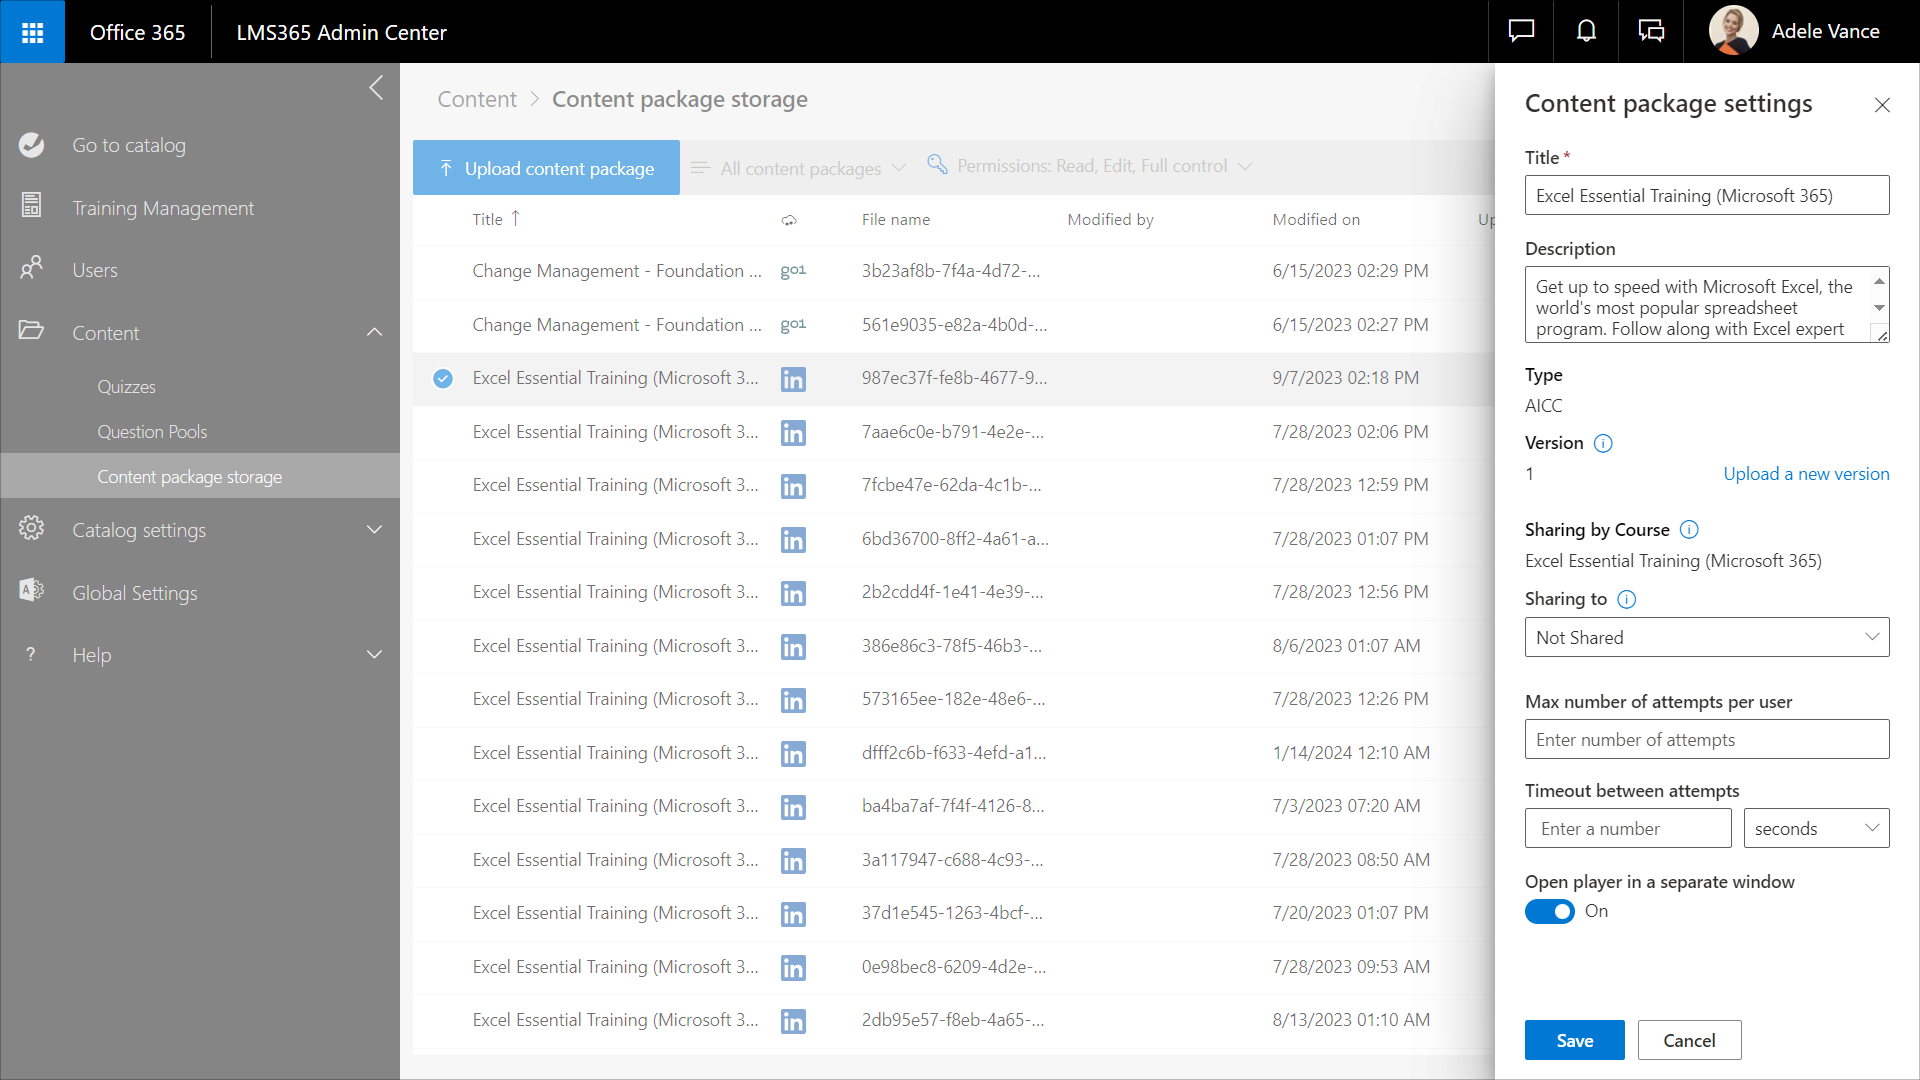Image resolution: width=1920 pixels, height=1080 pixels.
Task: Close the Content package settings panel
Action: [x=1882, y=105]
